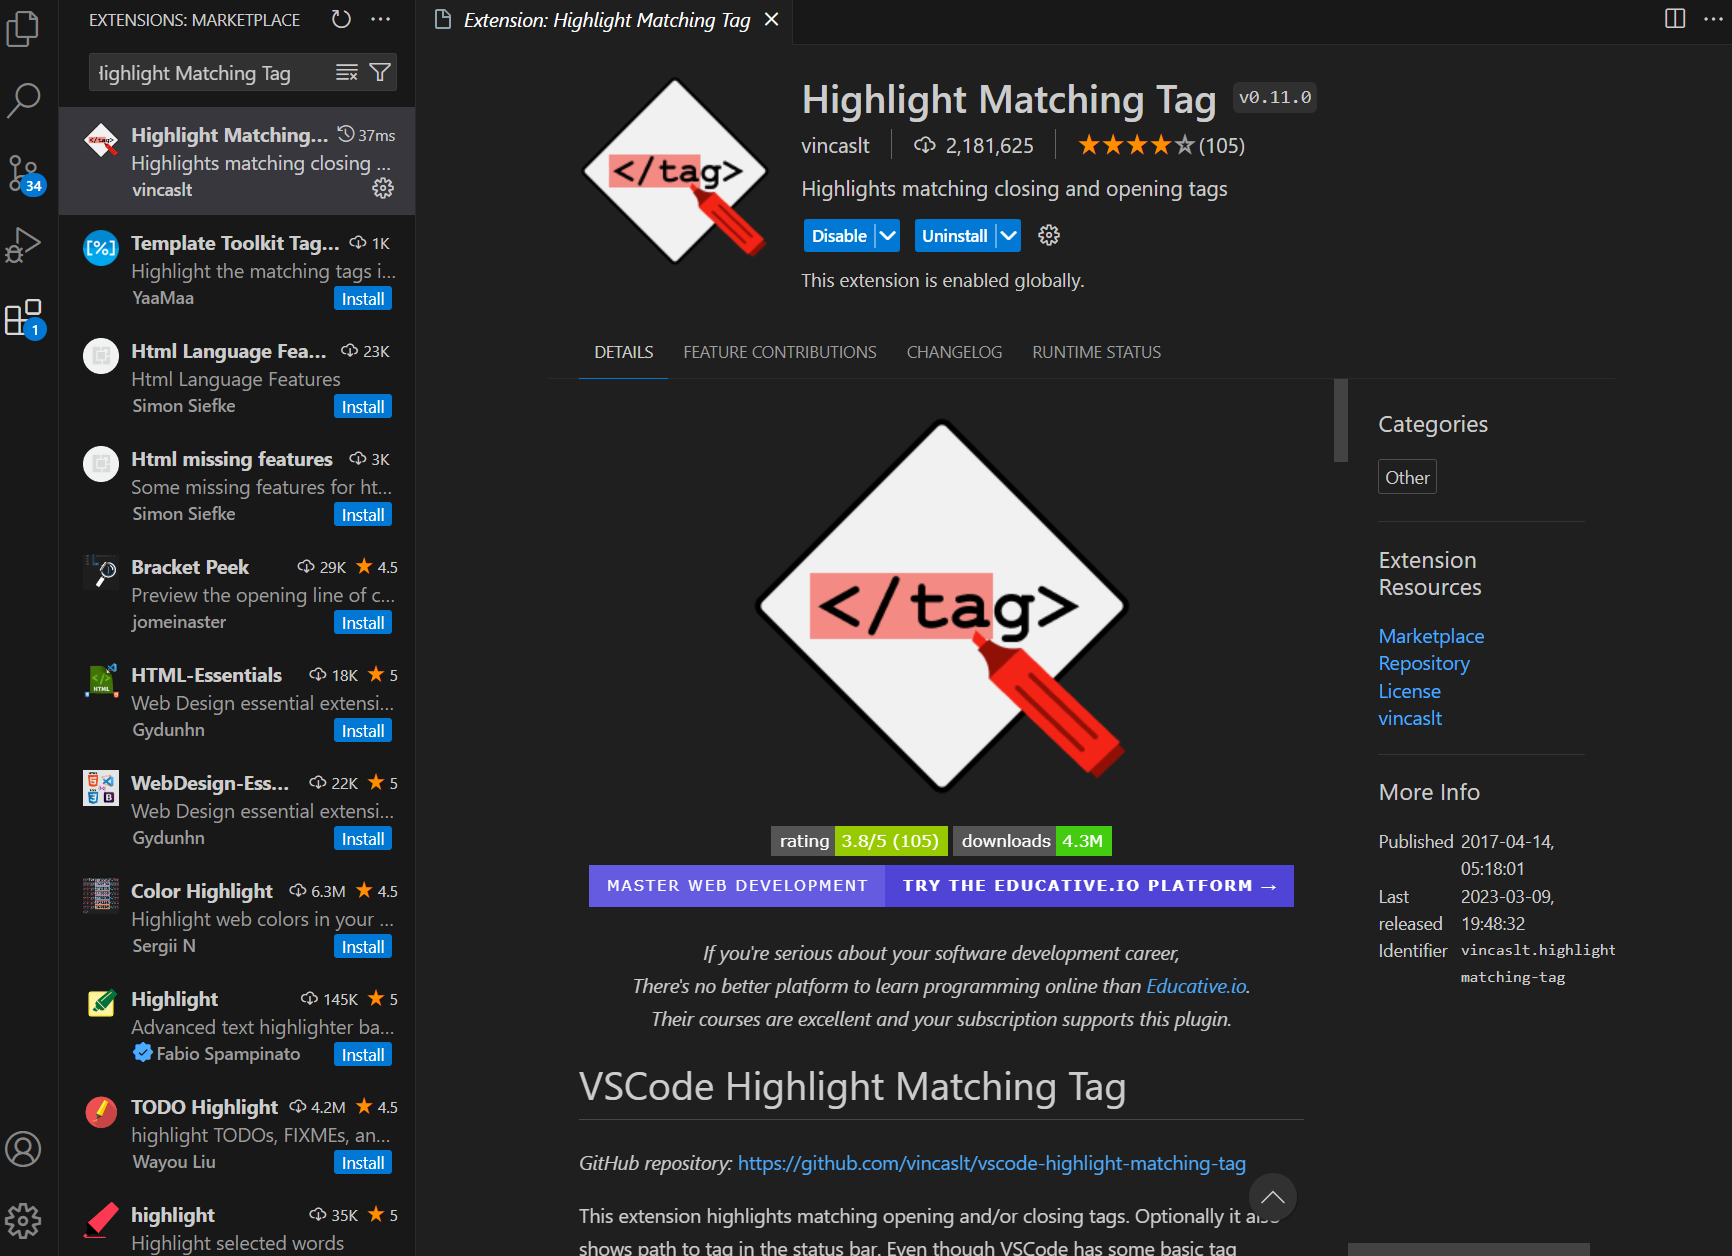Open the filter extensions funnel icon
The width and height of the screenshot is (1732, 1256).
(380, 73)
